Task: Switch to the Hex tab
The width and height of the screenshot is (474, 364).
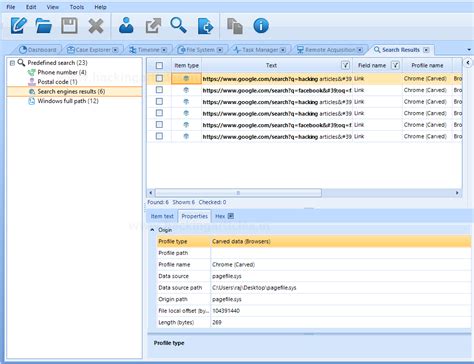Action: [220, 216]
